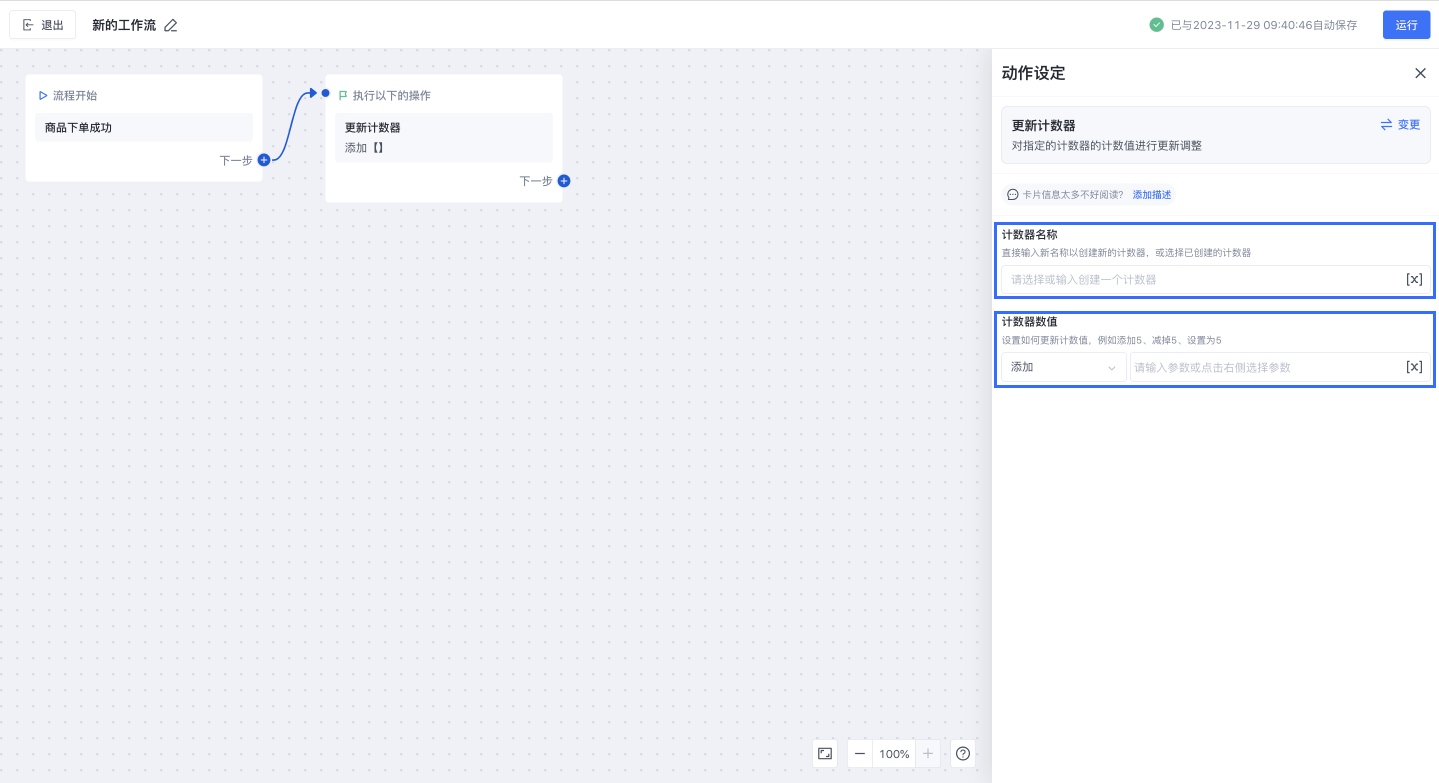Viewport: 1439px width, 783px height.
Task: Click the variable [x] icon in 计数器数值 field
Action: pyautogui.click(x=1414, y=367)
